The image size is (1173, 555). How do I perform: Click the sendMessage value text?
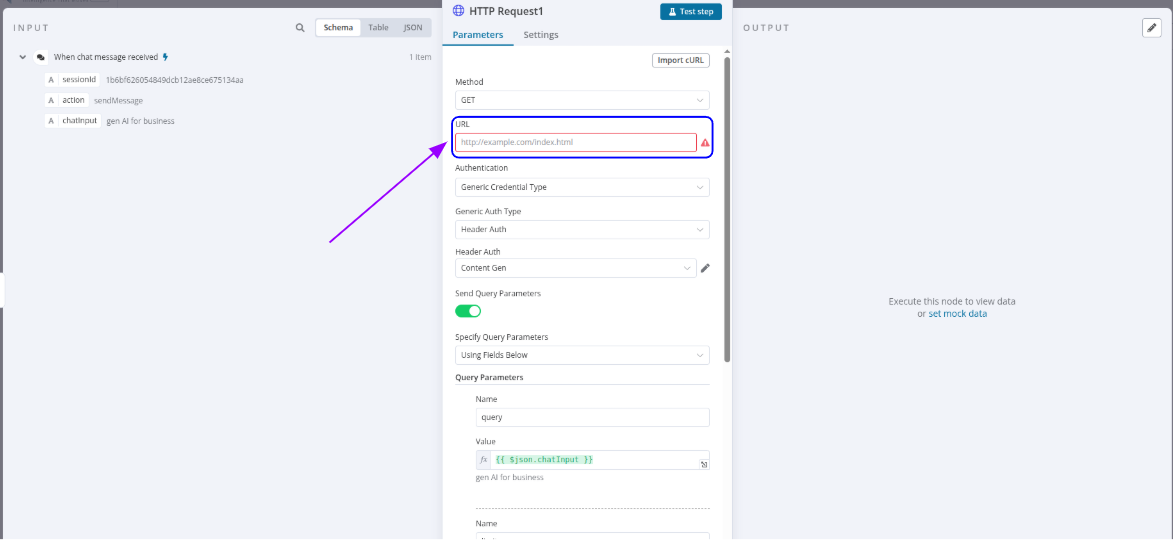point(118,100)
